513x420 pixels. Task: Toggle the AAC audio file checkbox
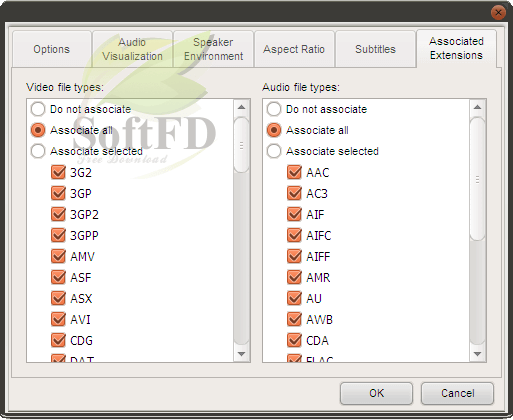coord(294,172)
